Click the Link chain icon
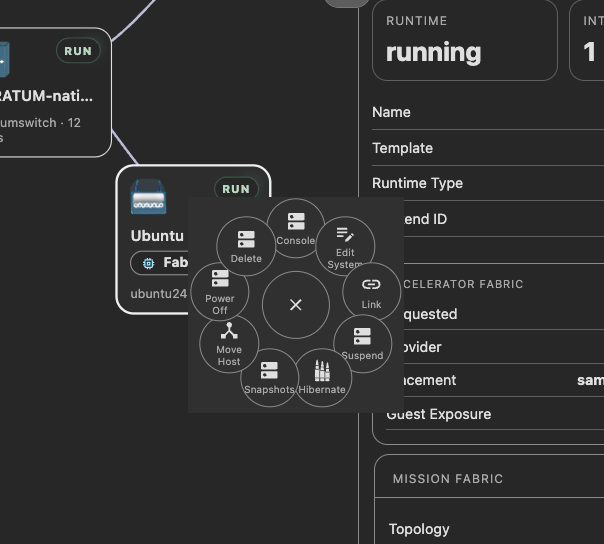 pyautogui.click(x=371, y=284)
